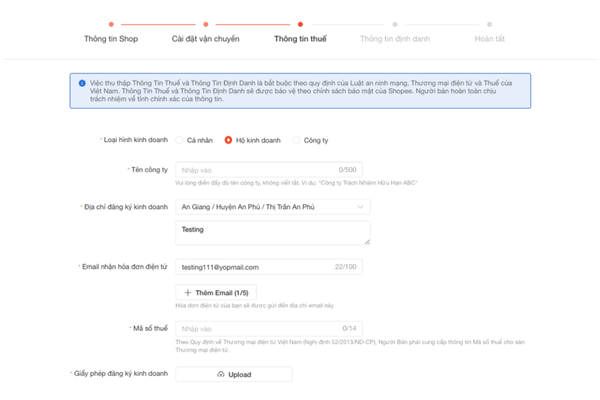Image resolution: width=600 pixels, height=400 pixels.
Task: Click the step dot above Cài đặt vận chuyển
Action: pyautogui.click(x=205, y=23)
